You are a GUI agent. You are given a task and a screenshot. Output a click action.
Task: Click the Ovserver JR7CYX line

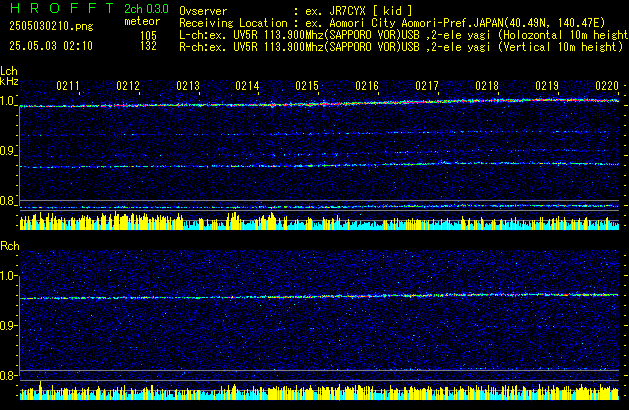(x=296, y=11)
